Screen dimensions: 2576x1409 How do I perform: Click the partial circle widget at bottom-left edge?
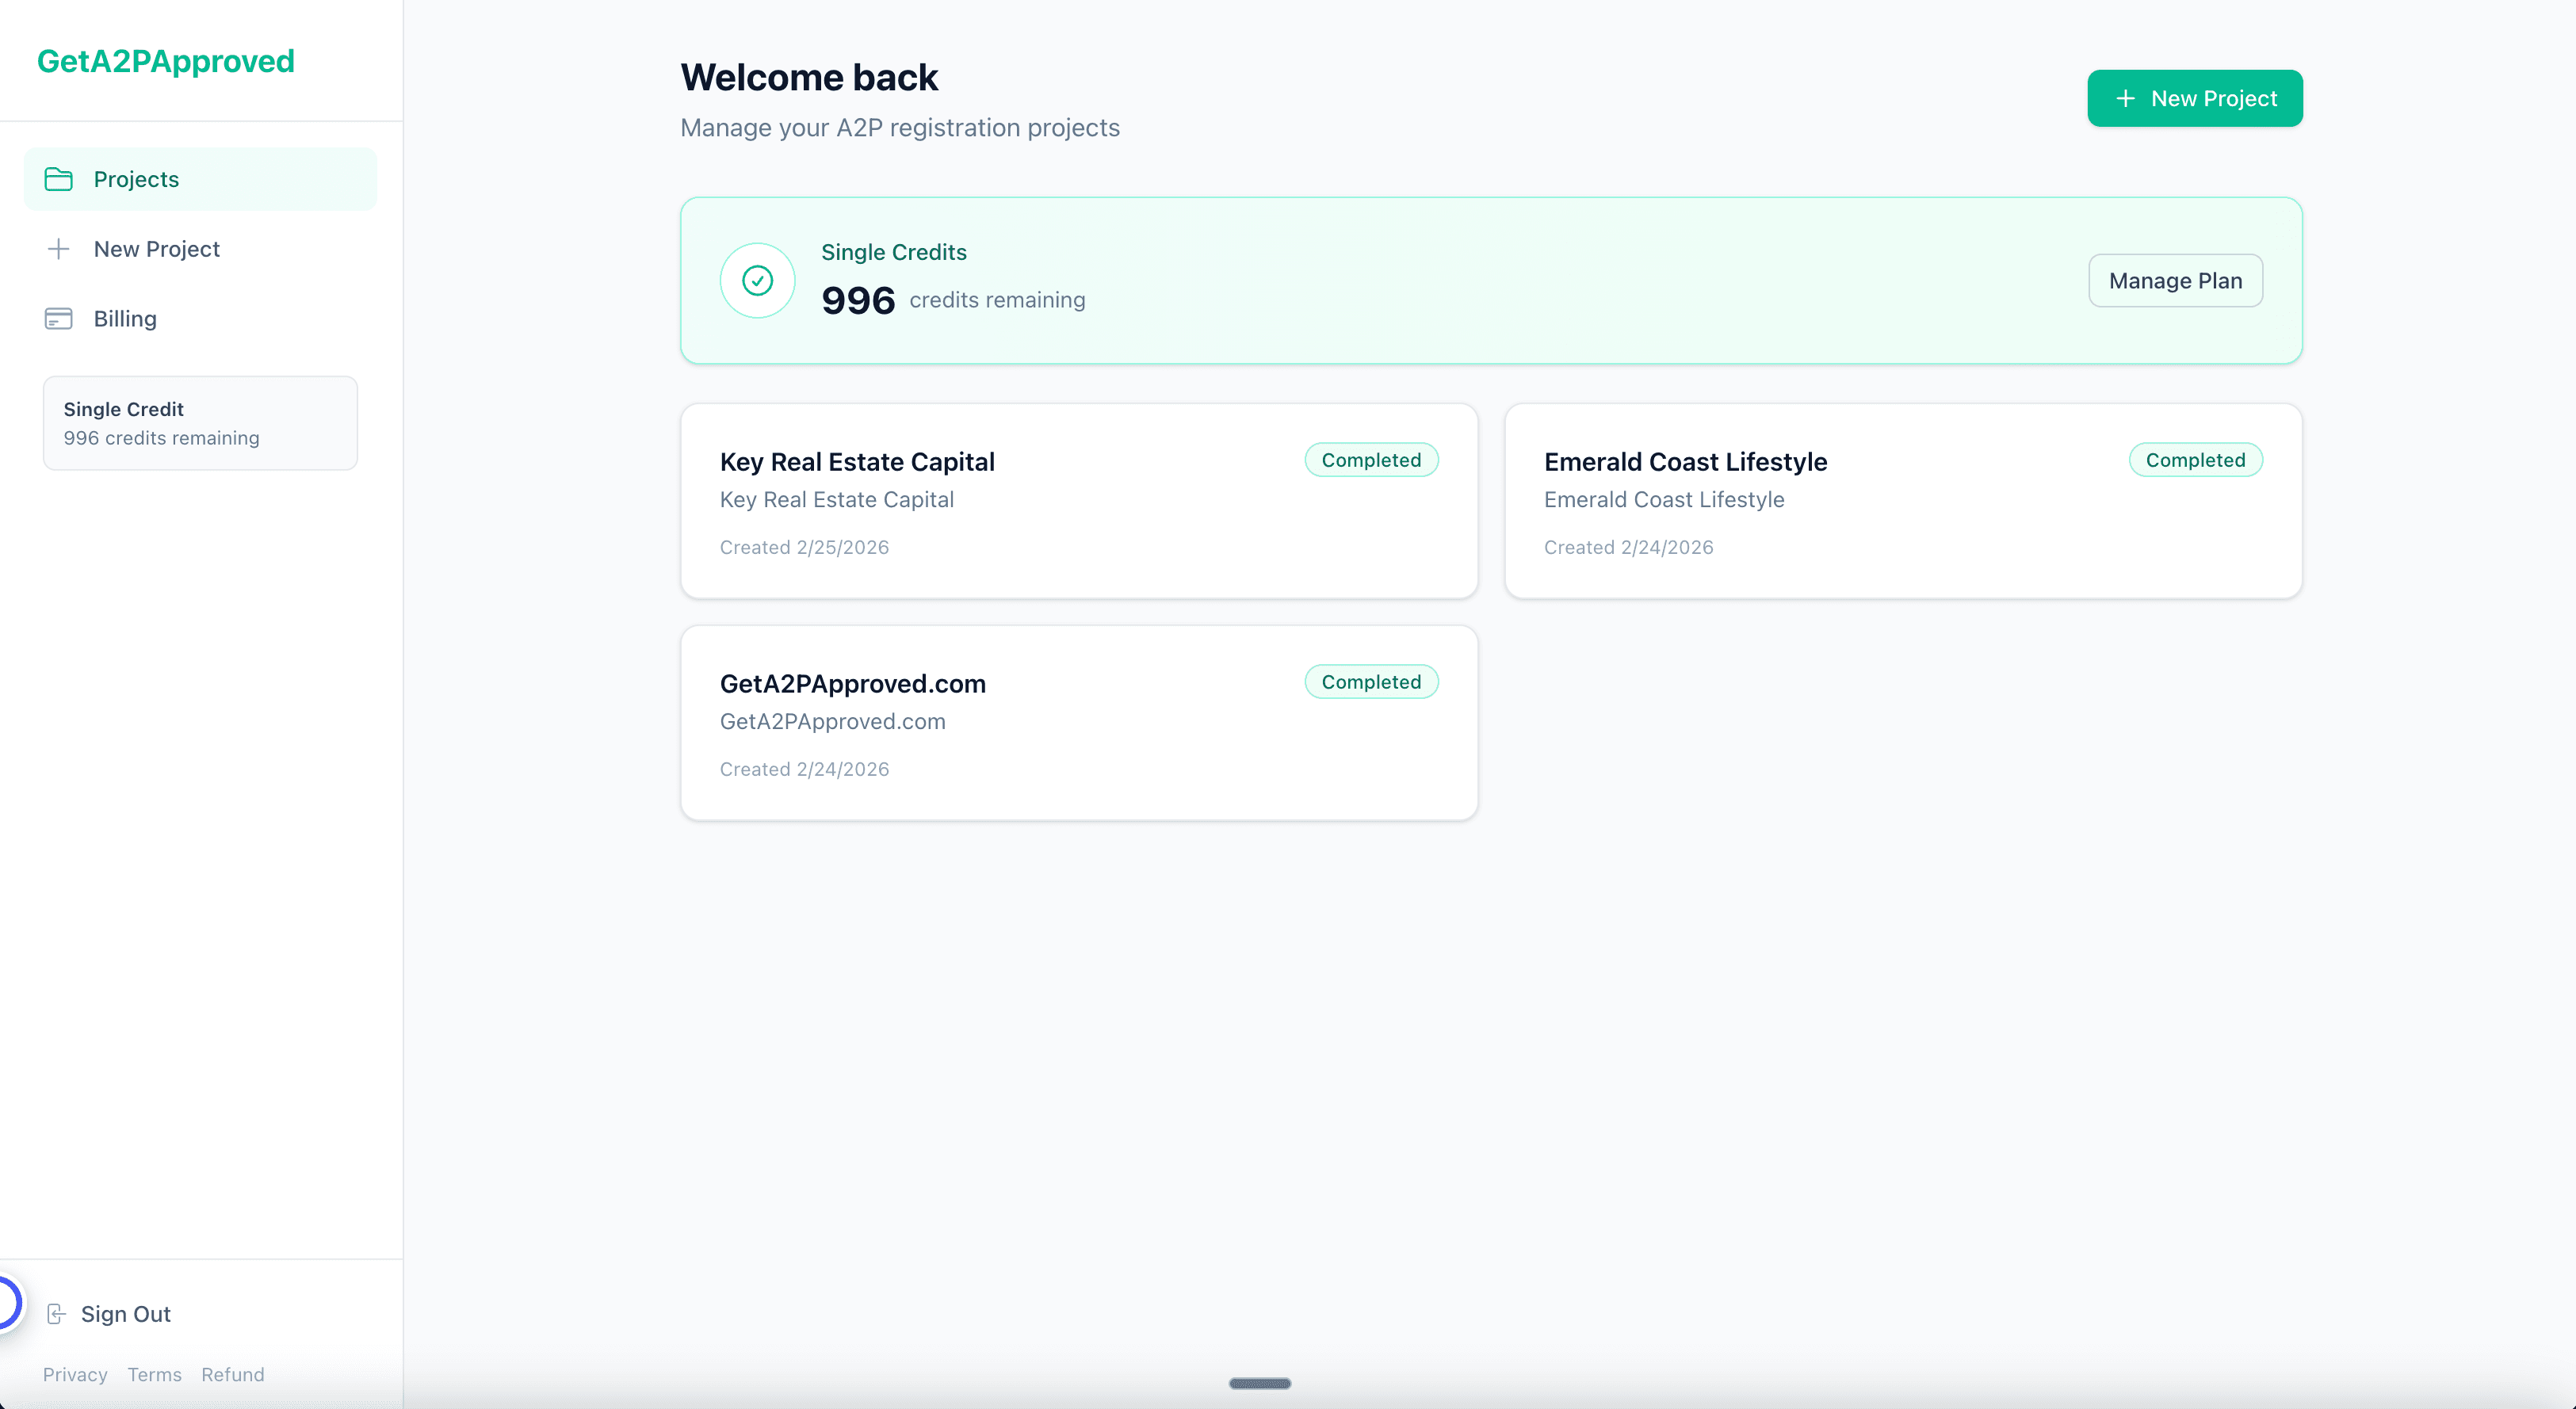pyautogui.click(x=8, y=1304)
